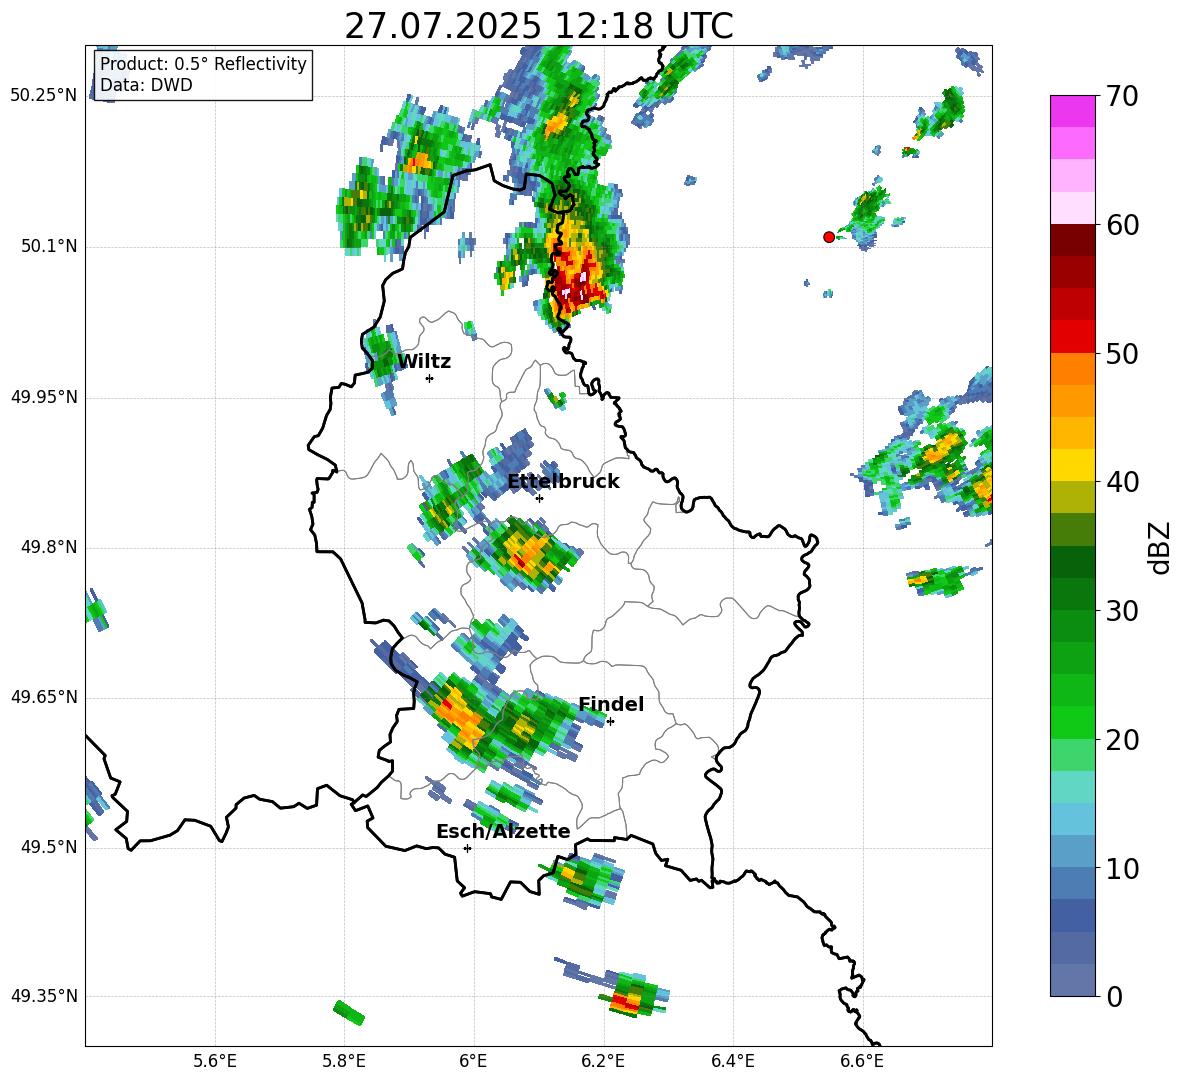
Task: Click the magenta top segment of the colorbar
Action: pos(1072,111)
